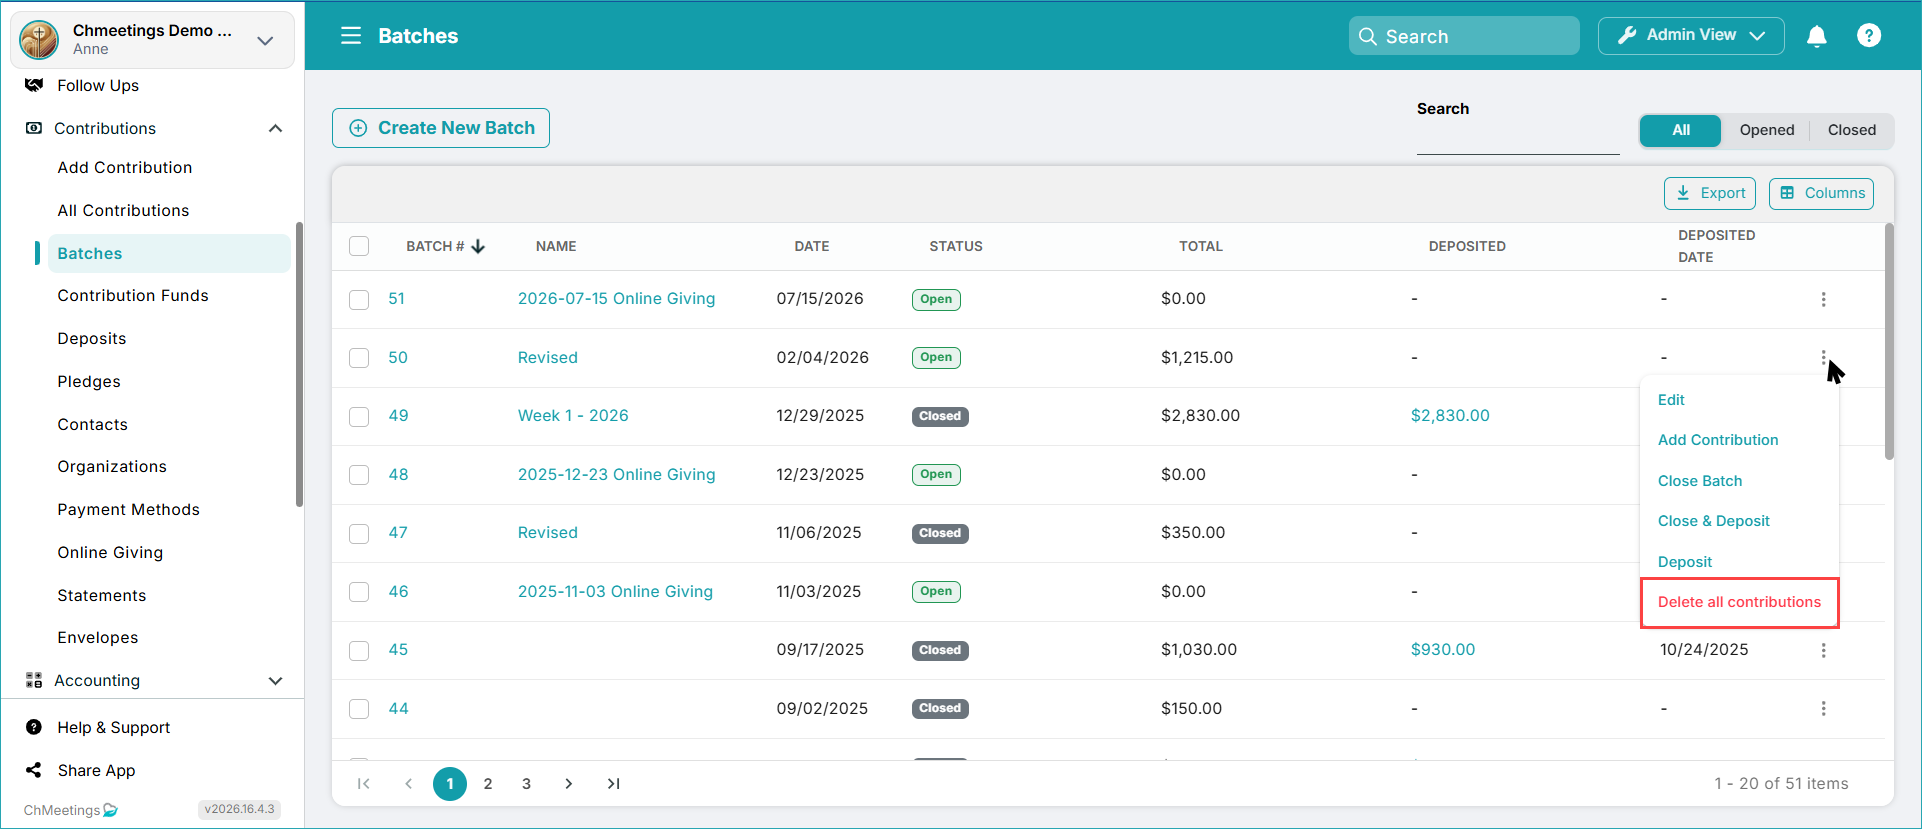The image size is (1922, 829).
Task: Open Envelopes in sidebar
Action: tap(98, 637)
